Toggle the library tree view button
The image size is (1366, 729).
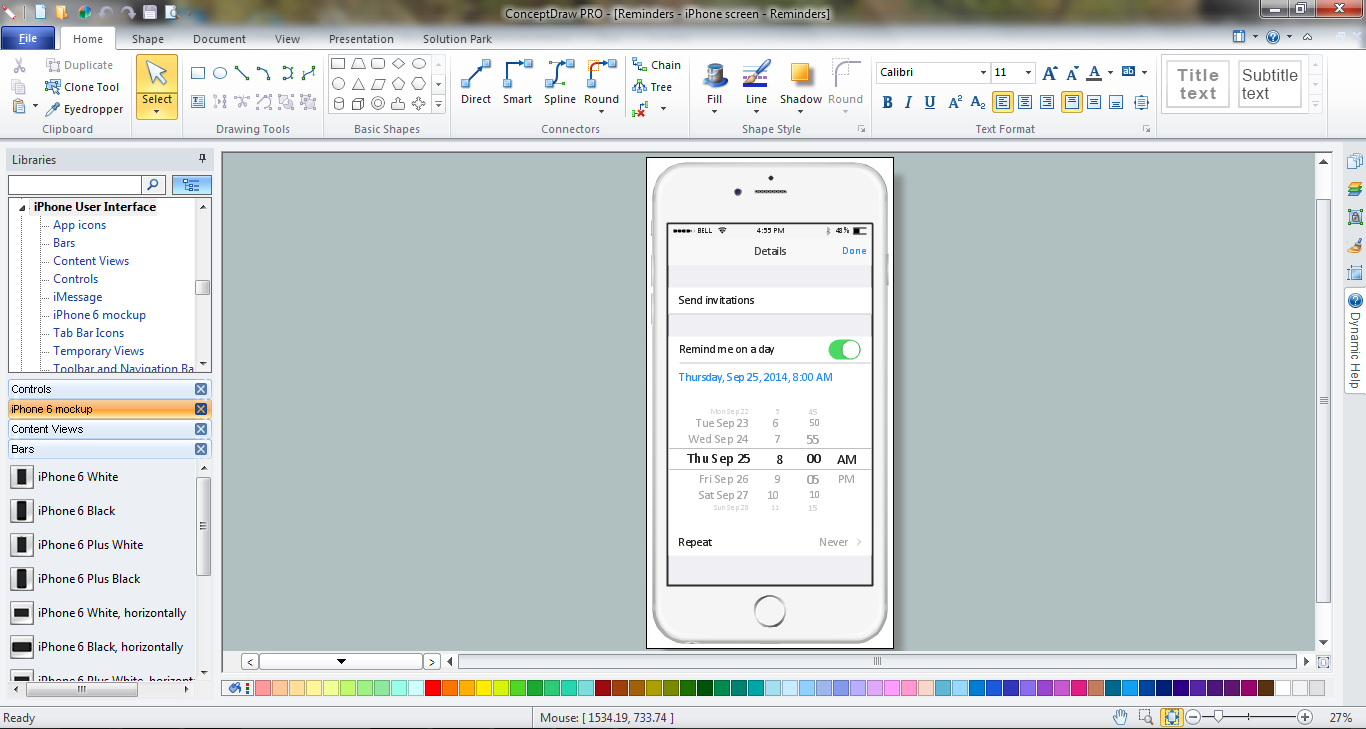[192, 185]
